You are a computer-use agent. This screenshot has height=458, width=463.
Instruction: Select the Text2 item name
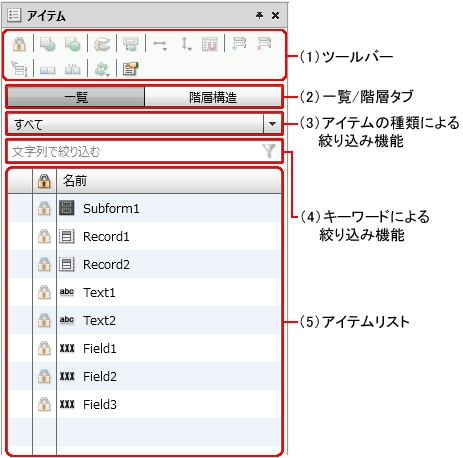99,321
